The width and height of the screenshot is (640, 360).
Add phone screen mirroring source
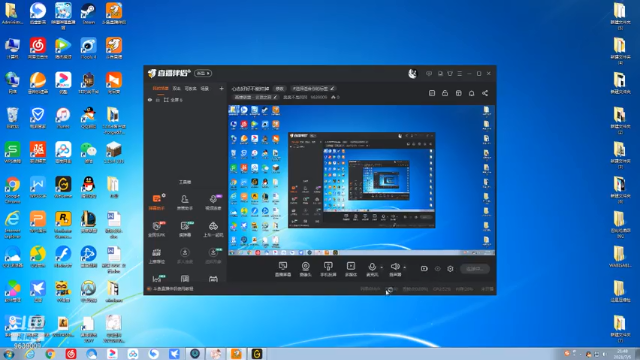[328, 269]
